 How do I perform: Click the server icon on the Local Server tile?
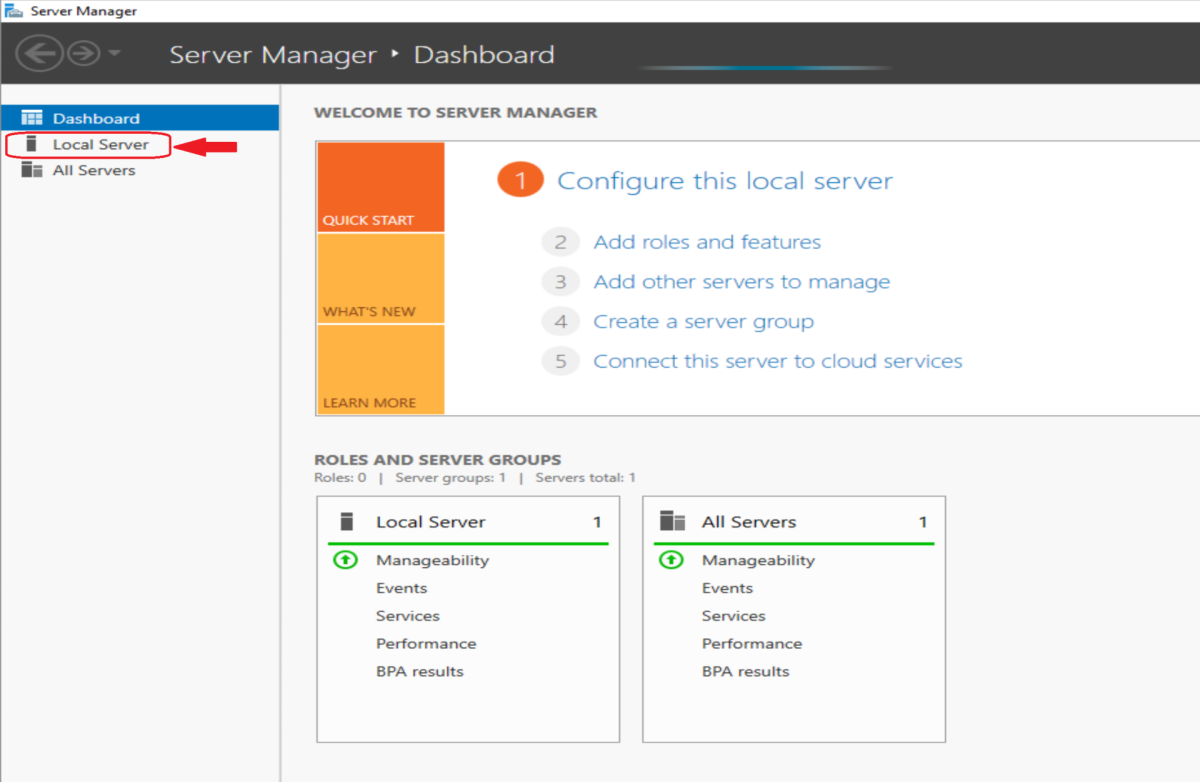coord(346,521)
